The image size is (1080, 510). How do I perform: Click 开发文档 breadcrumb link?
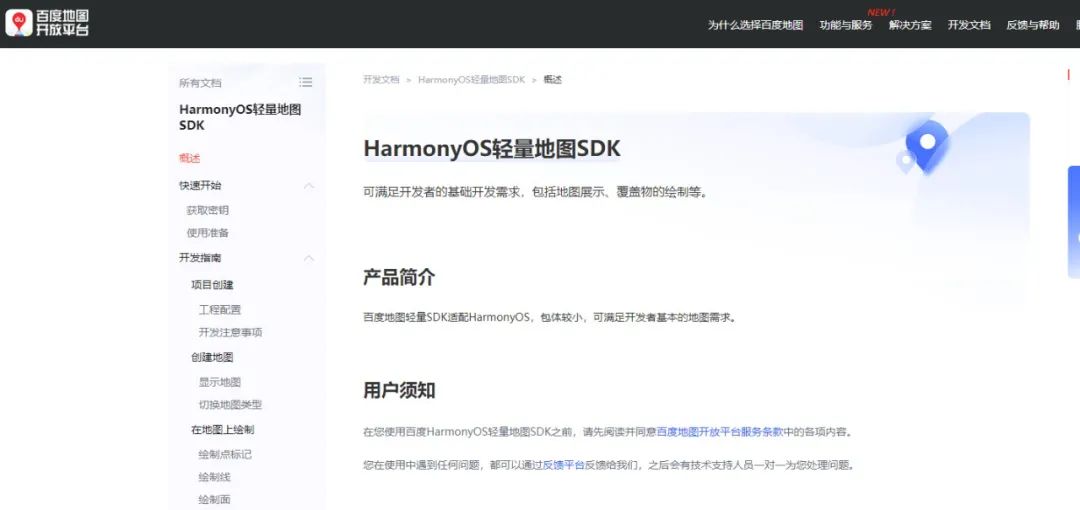tap(381, 80)
